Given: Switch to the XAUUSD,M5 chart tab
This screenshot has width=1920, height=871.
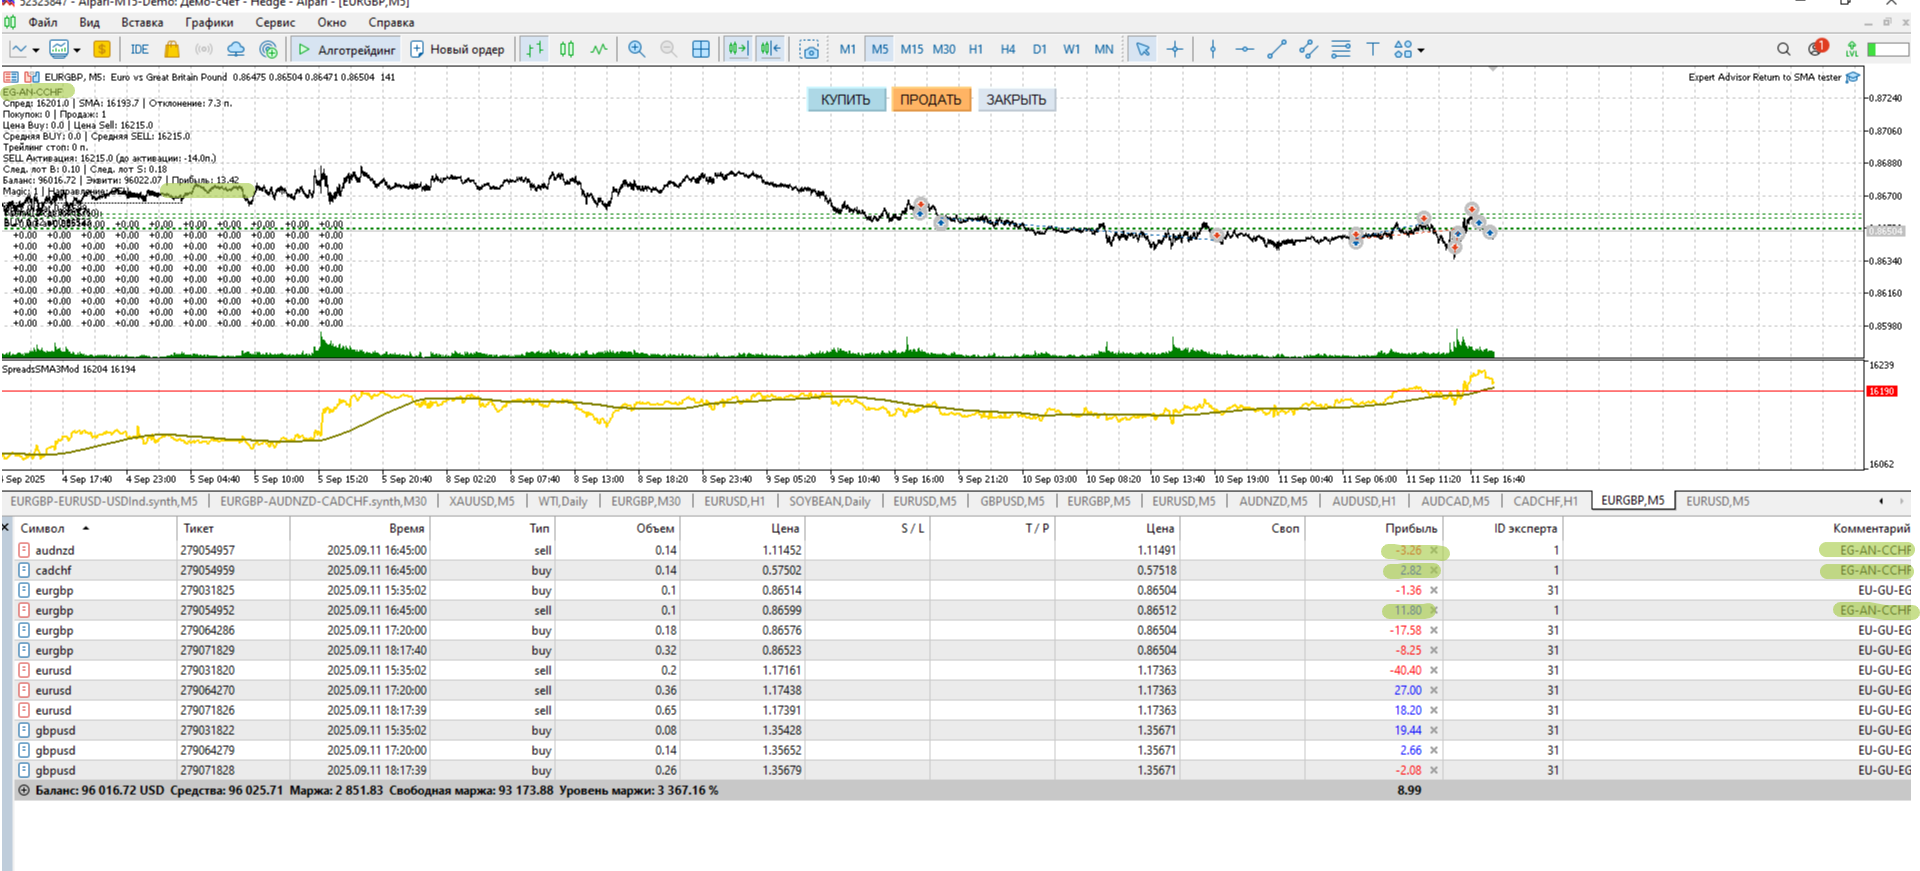Looking at the screenshot, I should [481, 501].
